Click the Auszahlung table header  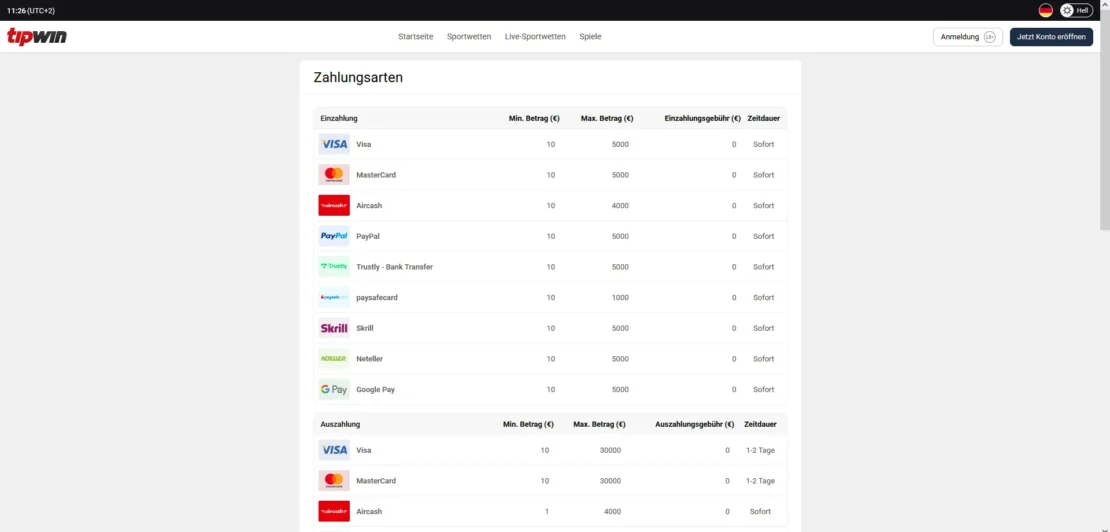click(x=341, y=424)
